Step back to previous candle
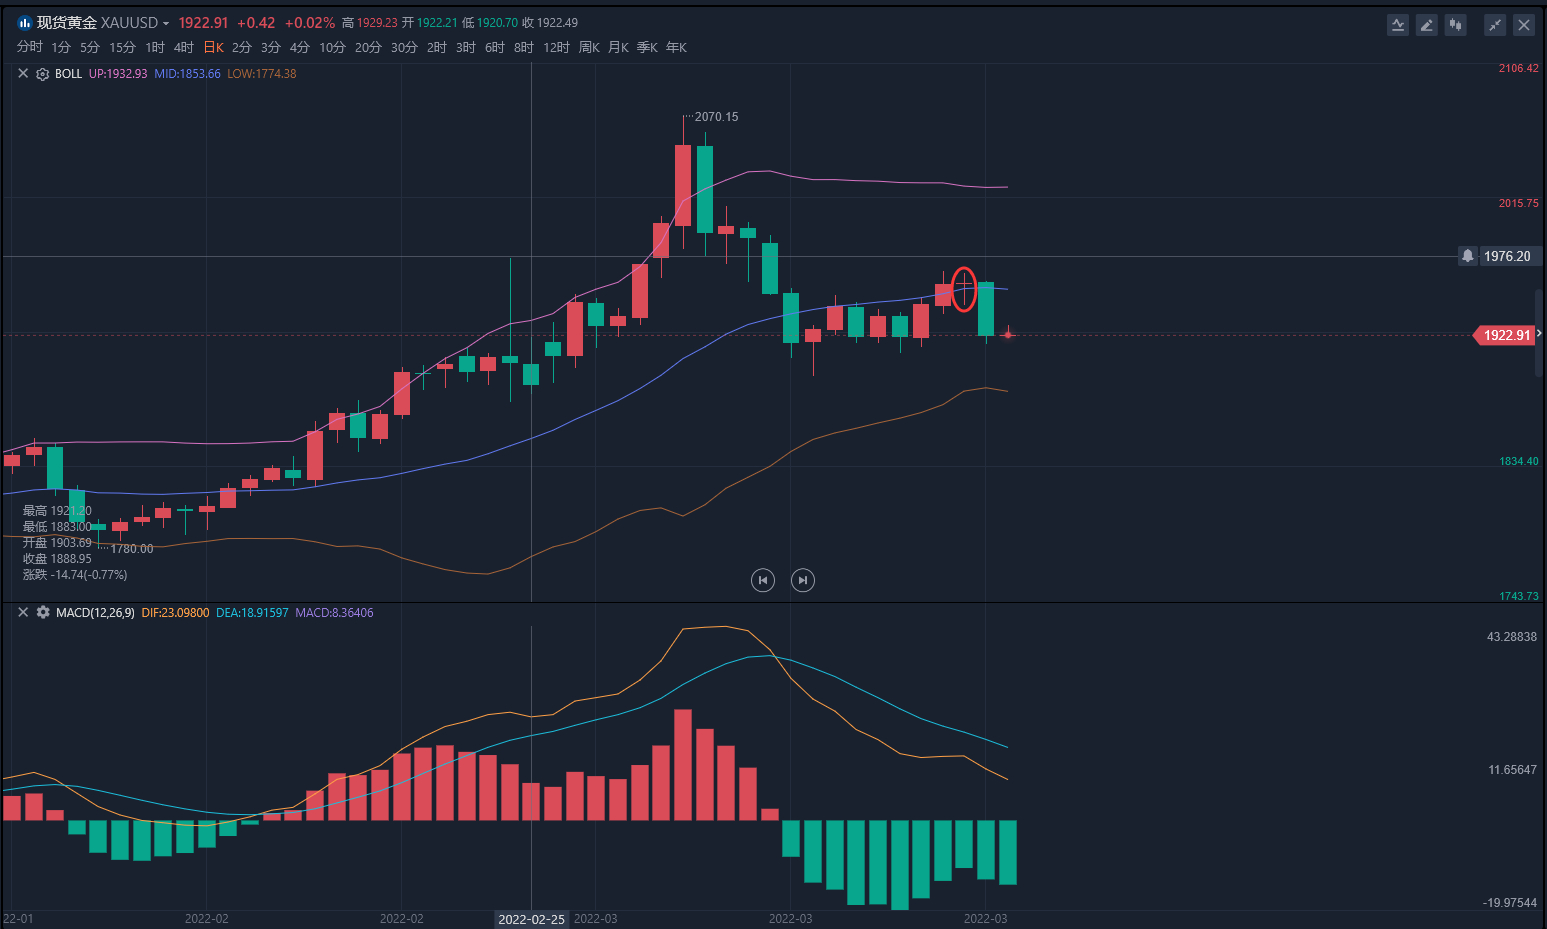 (x=763, y=580)
